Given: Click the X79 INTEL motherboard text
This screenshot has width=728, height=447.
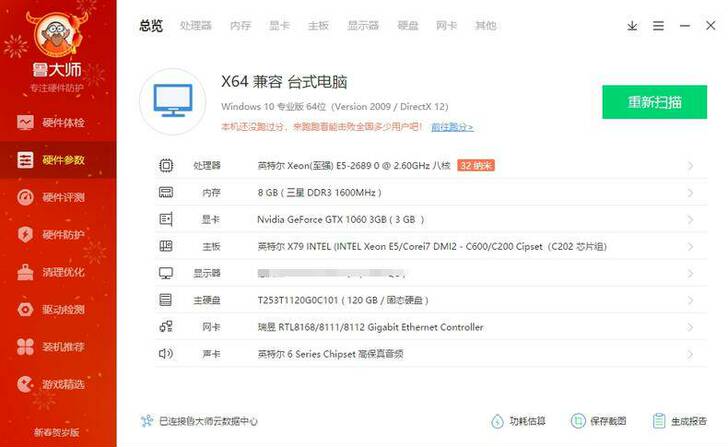Looking at the screenshot, I should click(432, 246).
